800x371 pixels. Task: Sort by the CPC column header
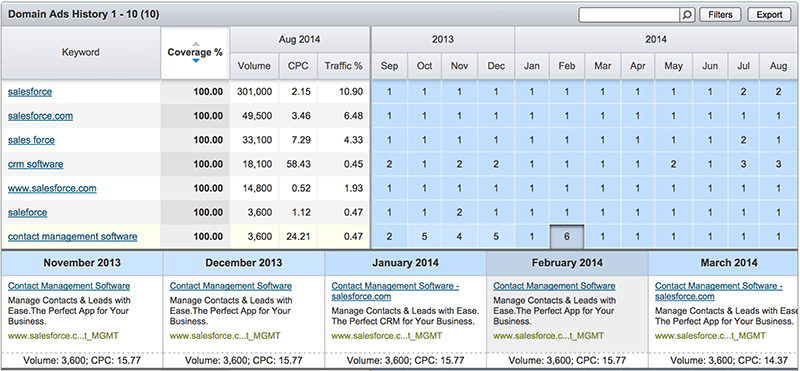tap(298, 66)
